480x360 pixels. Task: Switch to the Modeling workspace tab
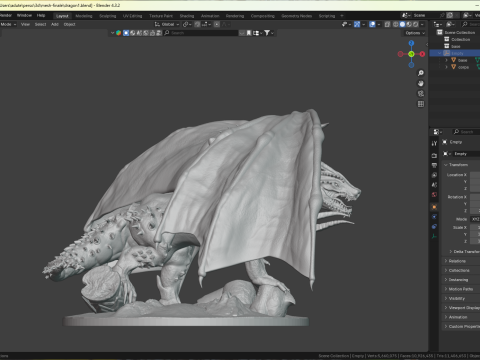point(84,16)
